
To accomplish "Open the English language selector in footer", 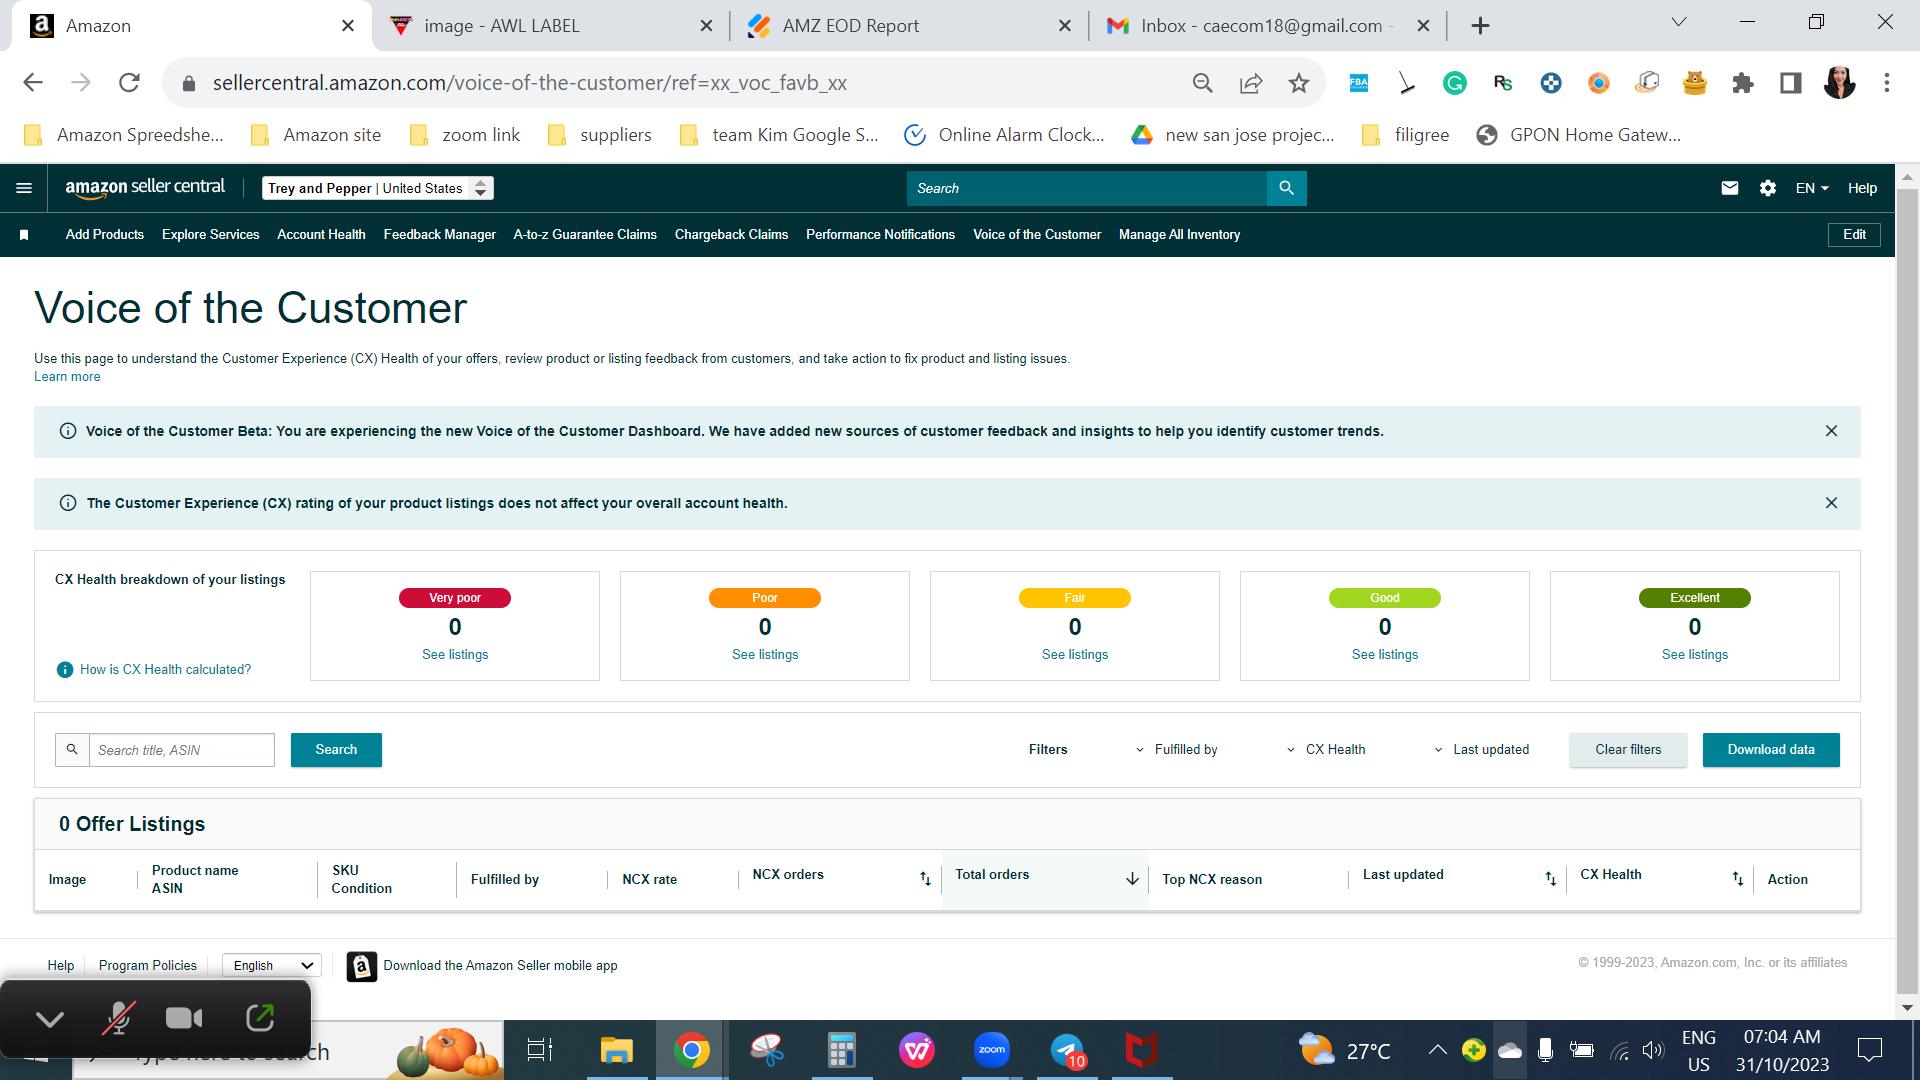I will coord(272,965).
